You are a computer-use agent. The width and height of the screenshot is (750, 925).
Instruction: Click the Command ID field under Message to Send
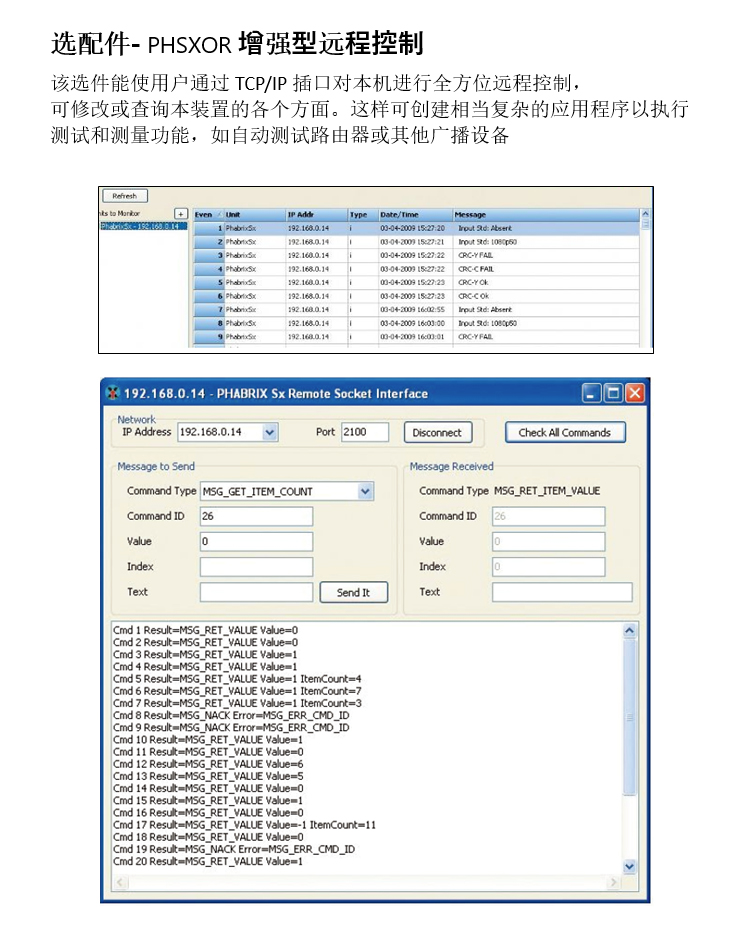pyautogui.click(x=256, y=516)
